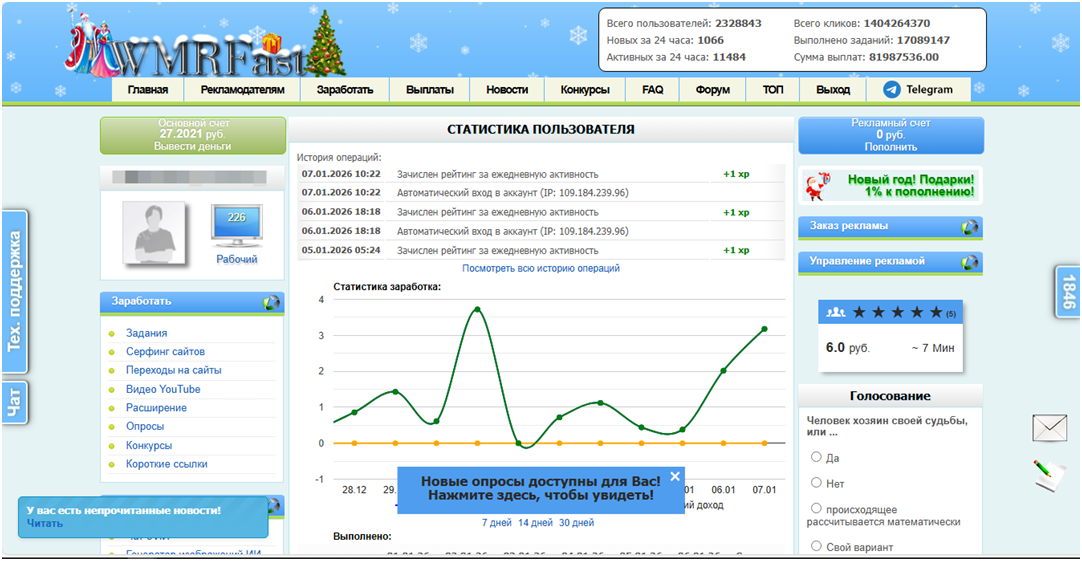
Task: Select the Нет voting option
Action: click(x=816, y=482)
